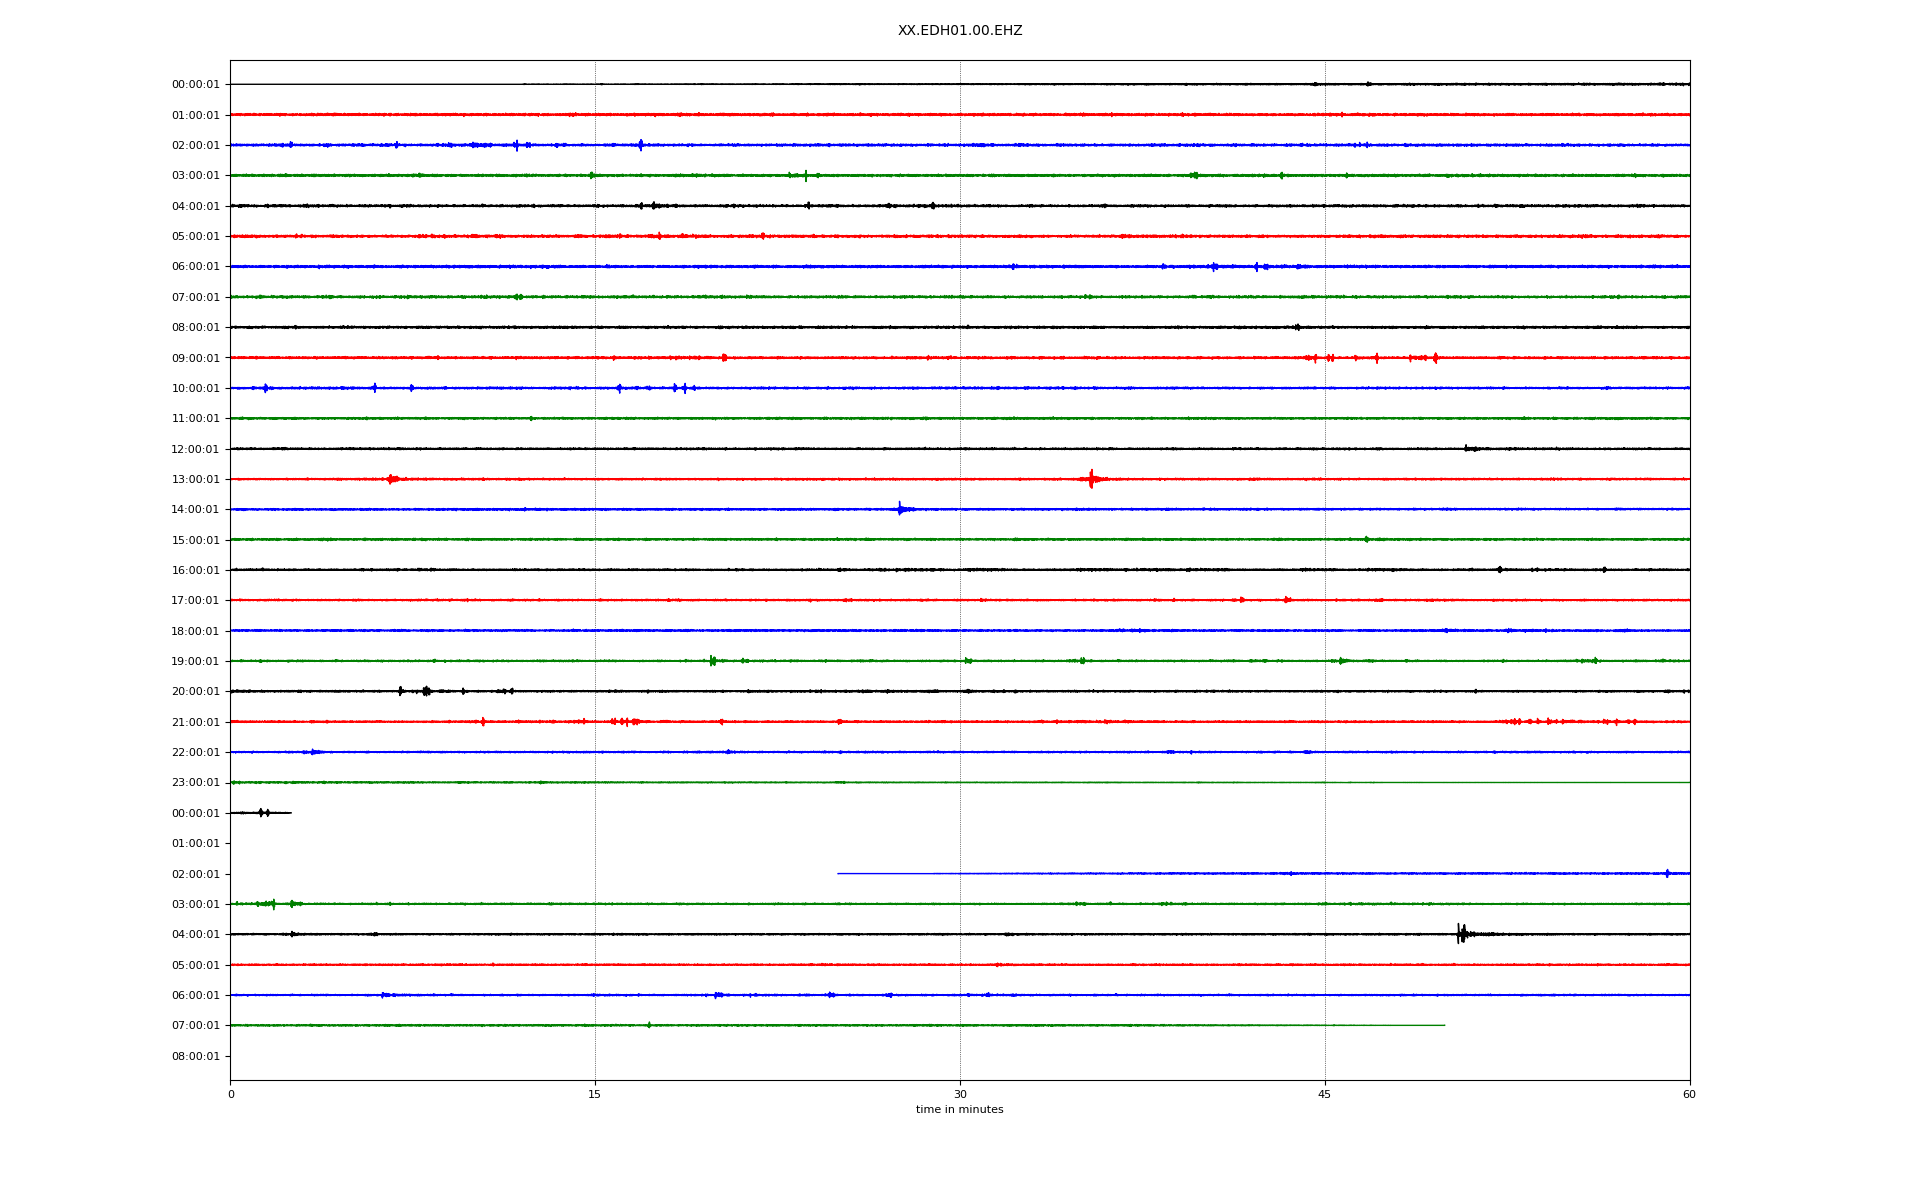1920x1200 pixels.
Task: Click the 'time in minutes' axis label
Action: click(959, 1110)
